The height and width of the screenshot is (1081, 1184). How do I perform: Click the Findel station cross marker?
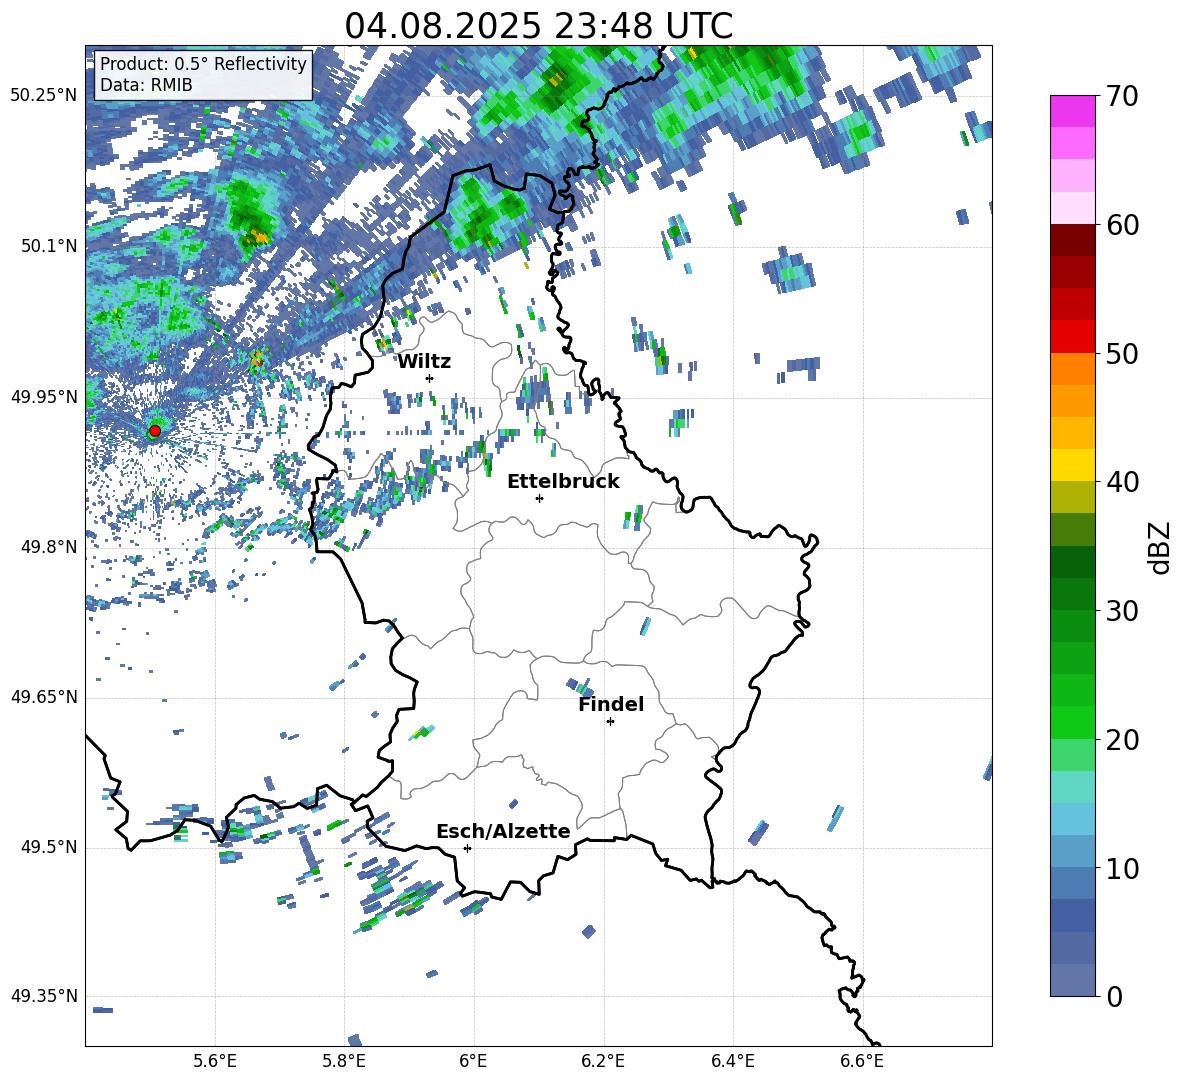coord(610,722)
